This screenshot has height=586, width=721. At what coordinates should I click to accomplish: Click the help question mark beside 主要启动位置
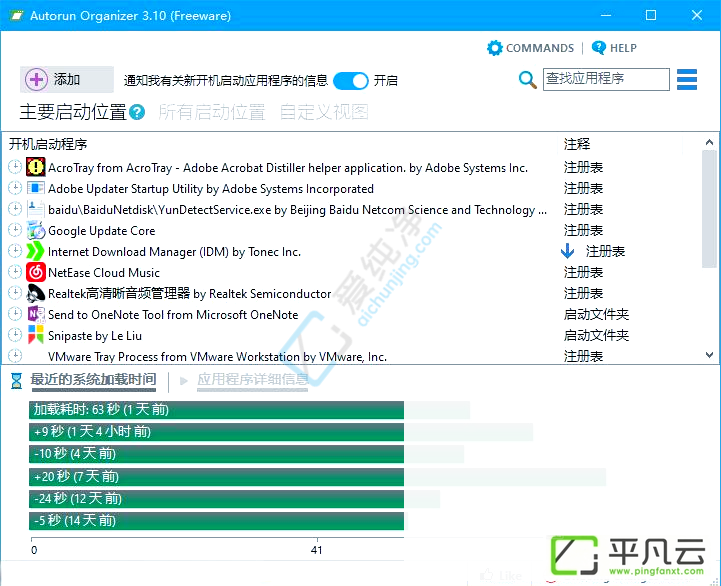(x=137, y=112)
